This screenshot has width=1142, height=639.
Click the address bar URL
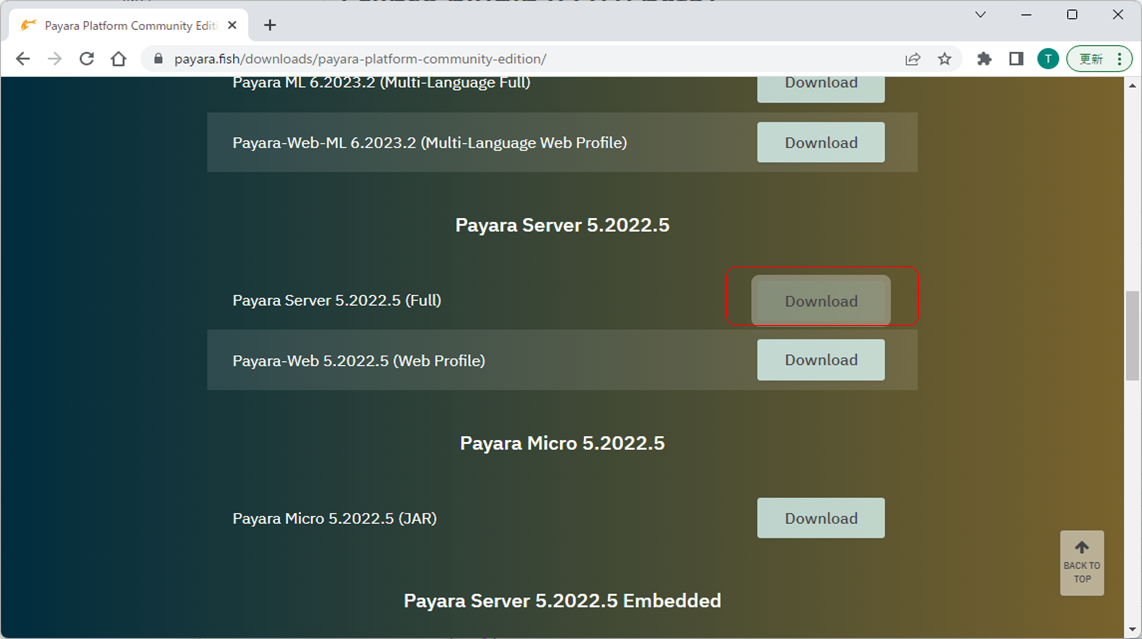360,59
